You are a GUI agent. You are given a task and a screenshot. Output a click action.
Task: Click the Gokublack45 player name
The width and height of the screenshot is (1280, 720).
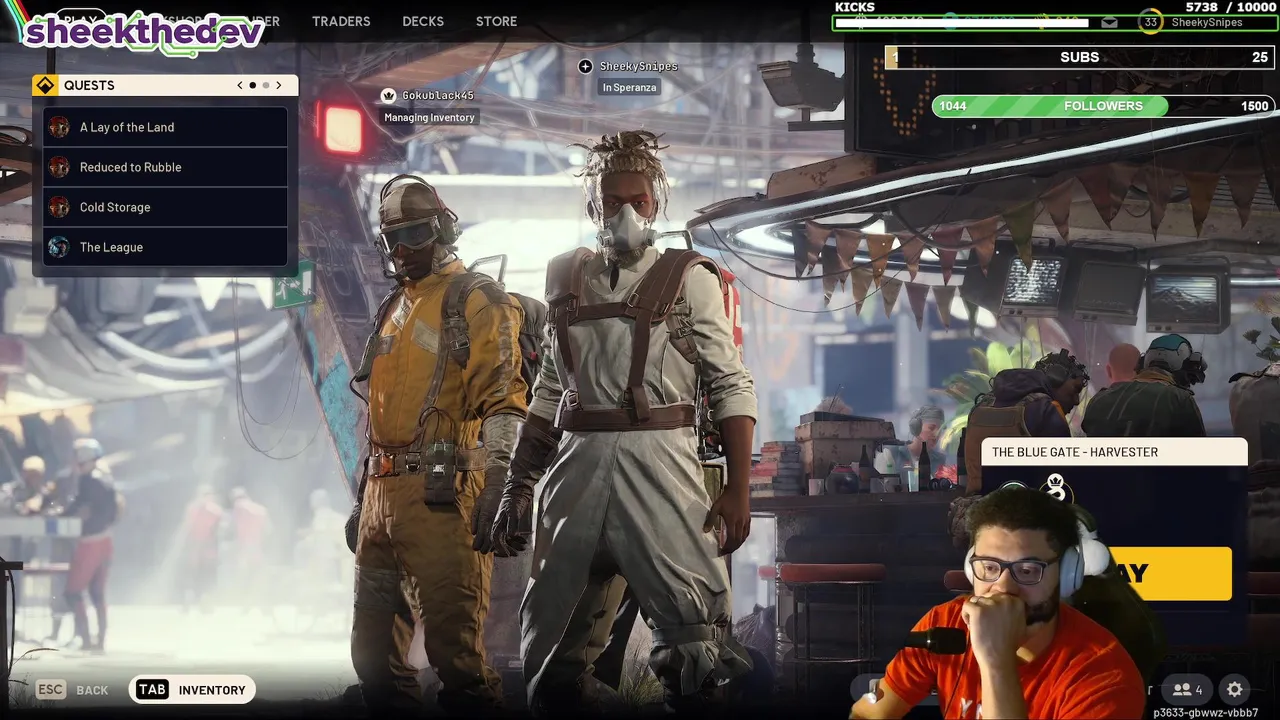pyautogui.click(x=438, y=95)
